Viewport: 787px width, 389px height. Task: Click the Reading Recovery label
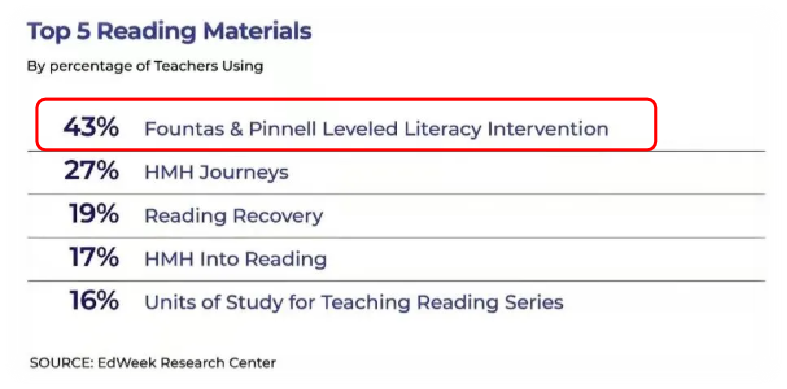pos(233,216)
